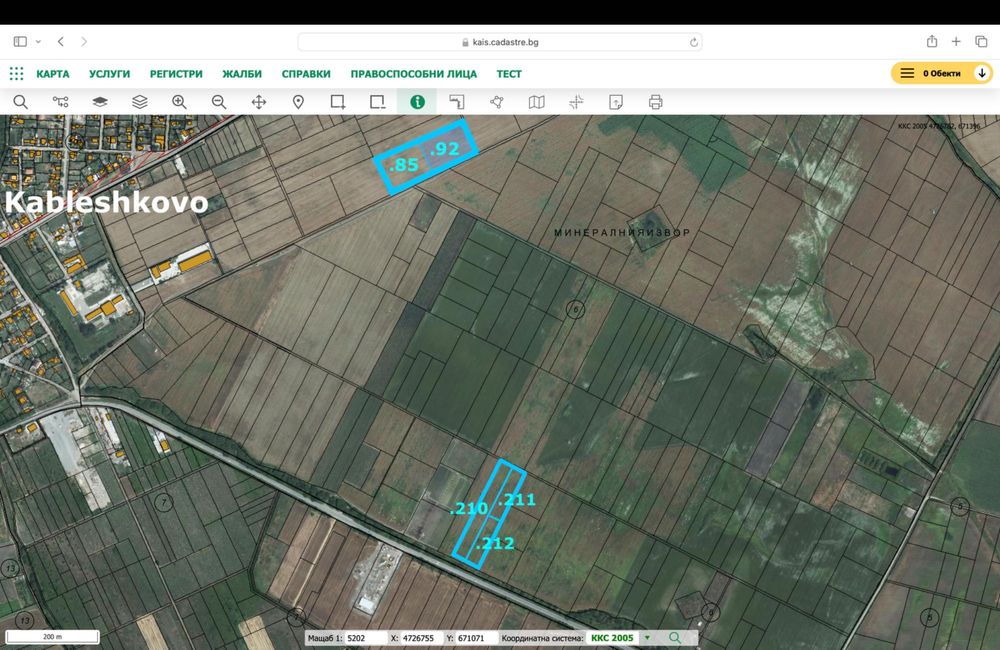1000x650 pixels.
Task: Open the layer tree structure tool
Action: [61, 102]
